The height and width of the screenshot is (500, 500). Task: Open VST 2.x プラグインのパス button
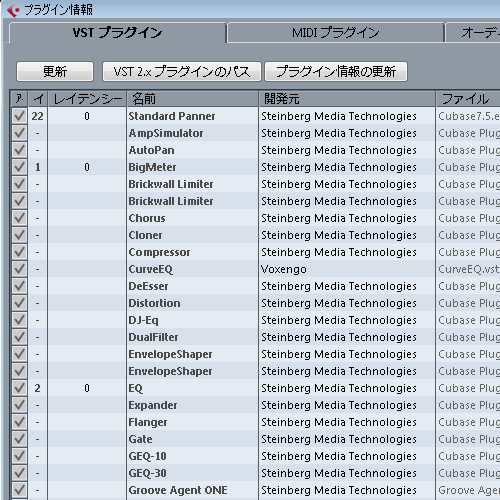182,71
